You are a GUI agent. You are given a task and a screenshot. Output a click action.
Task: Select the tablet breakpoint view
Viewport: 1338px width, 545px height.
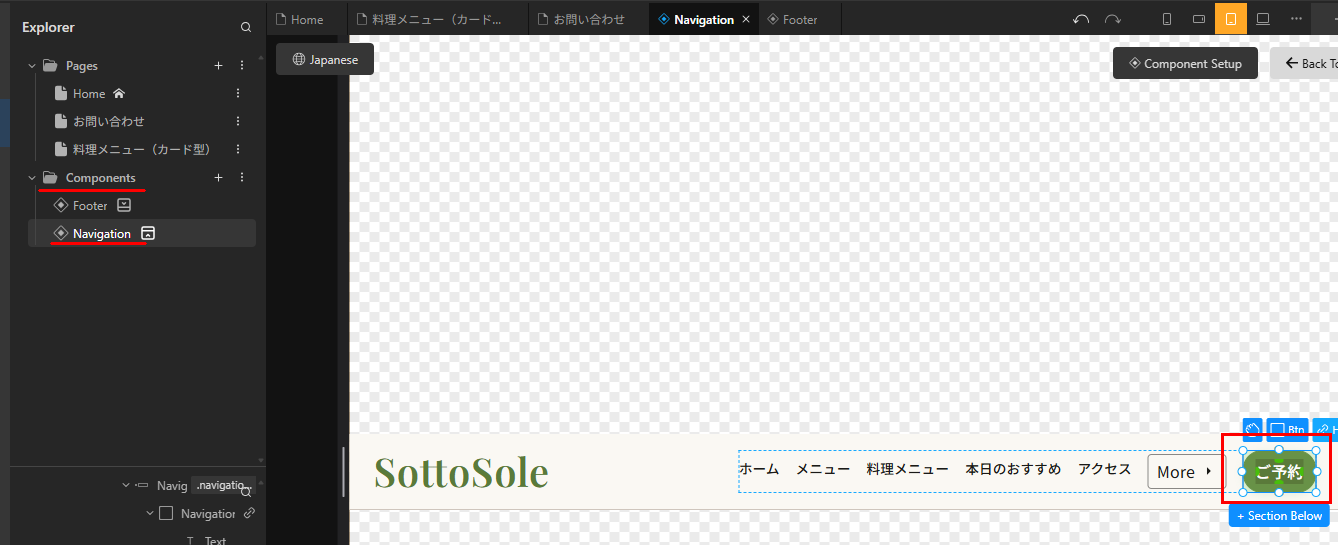click(1231, 19)
